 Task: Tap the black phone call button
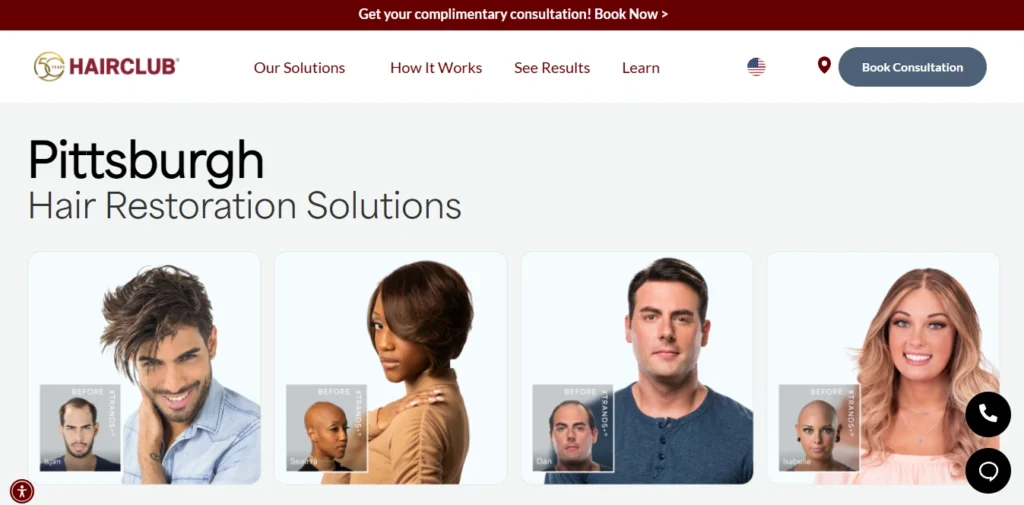click(x=987, y=414)
